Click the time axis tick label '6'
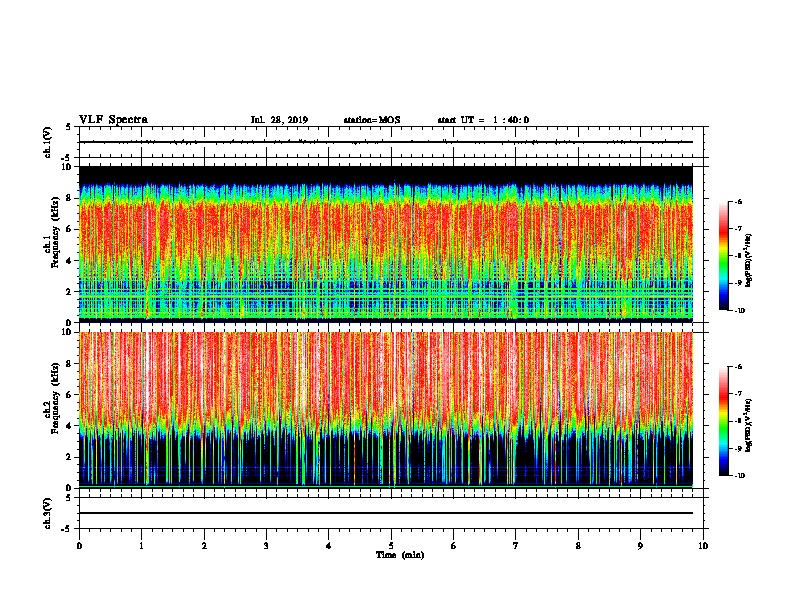This screenshot has width=792, height=612. click(454, 546)
